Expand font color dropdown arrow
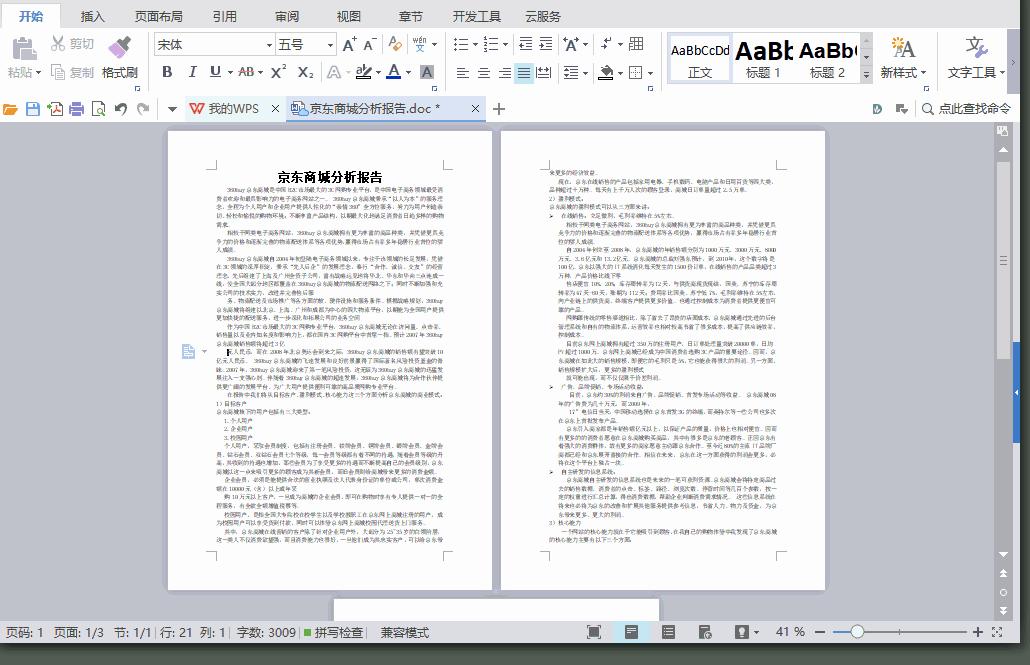The height and width of the screenshot is (665, 1030). pyautogui.click(x=409, y=72)
